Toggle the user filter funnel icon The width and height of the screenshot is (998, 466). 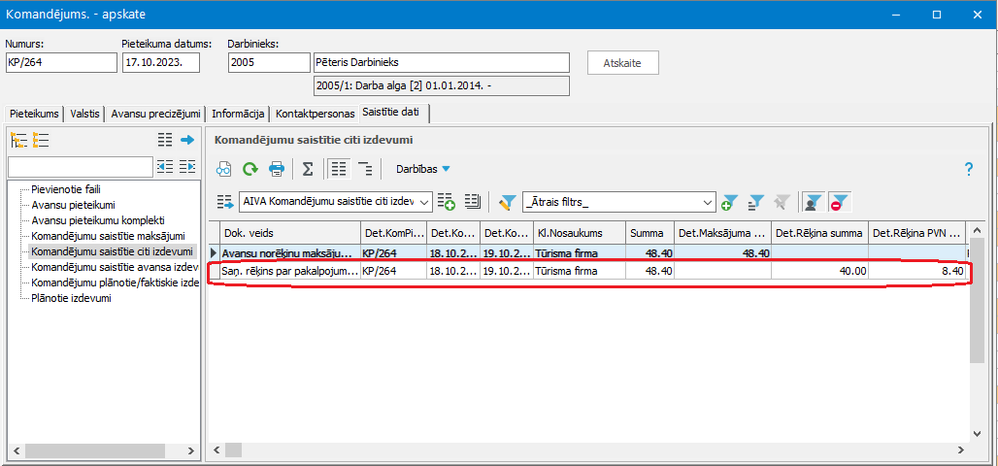[811, 202]
